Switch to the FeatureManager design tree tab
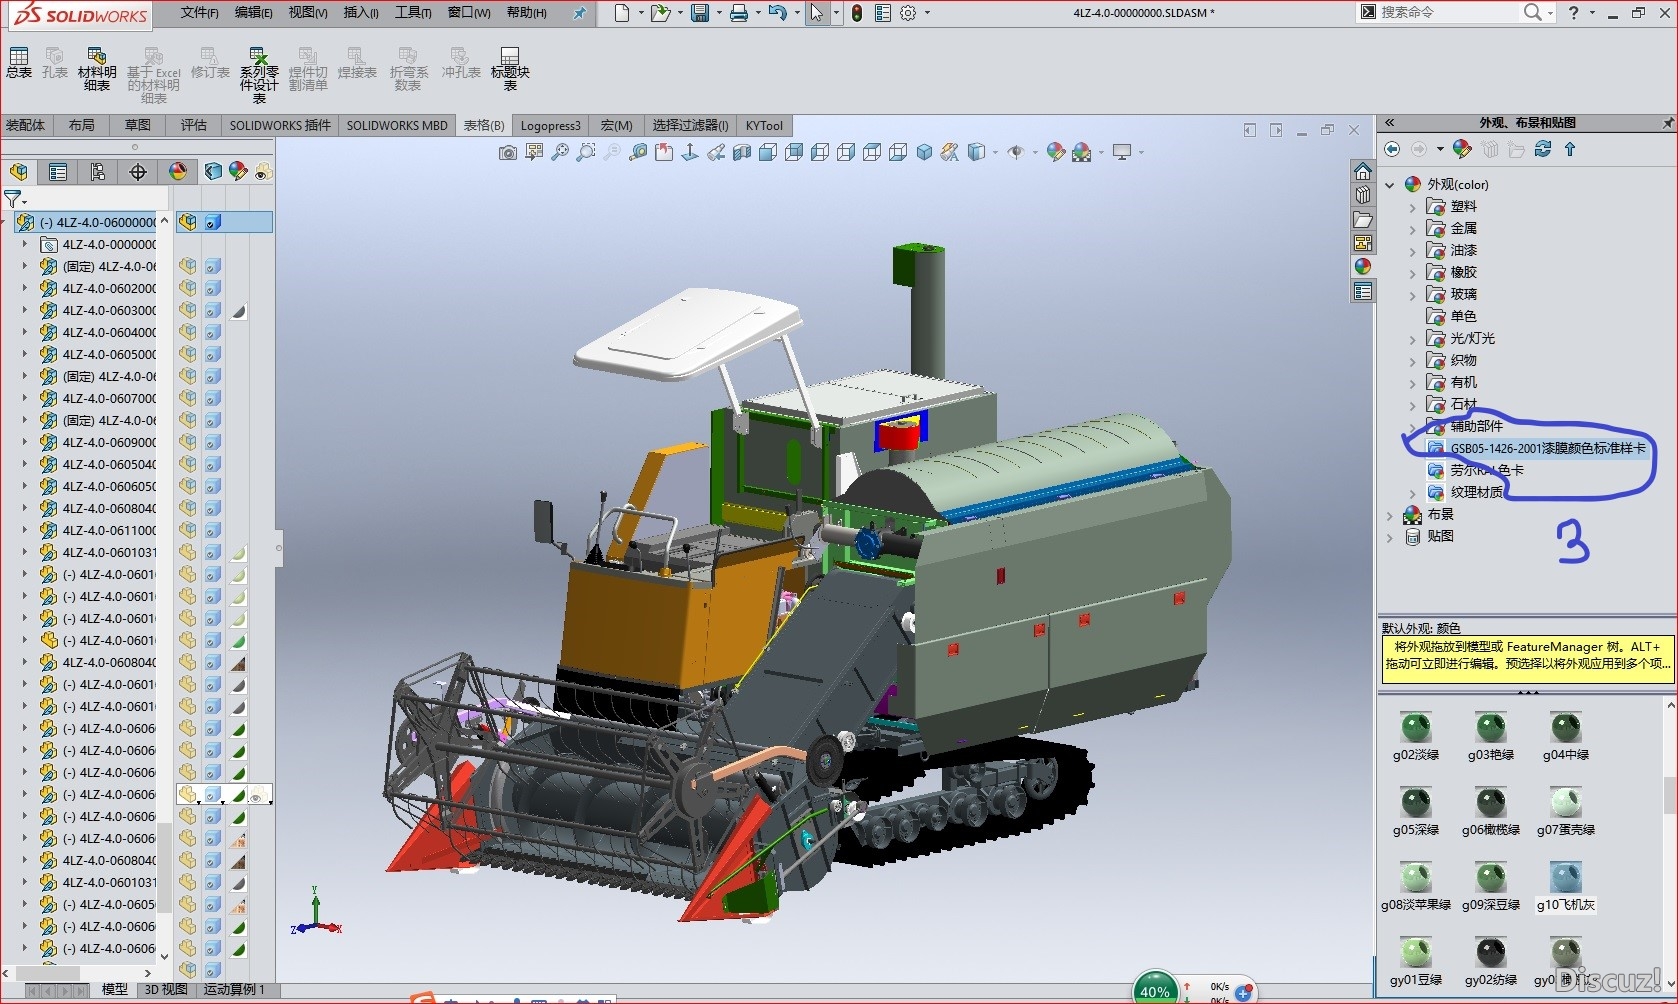This screenshot has width=1678, height=1004. point(19,172)
